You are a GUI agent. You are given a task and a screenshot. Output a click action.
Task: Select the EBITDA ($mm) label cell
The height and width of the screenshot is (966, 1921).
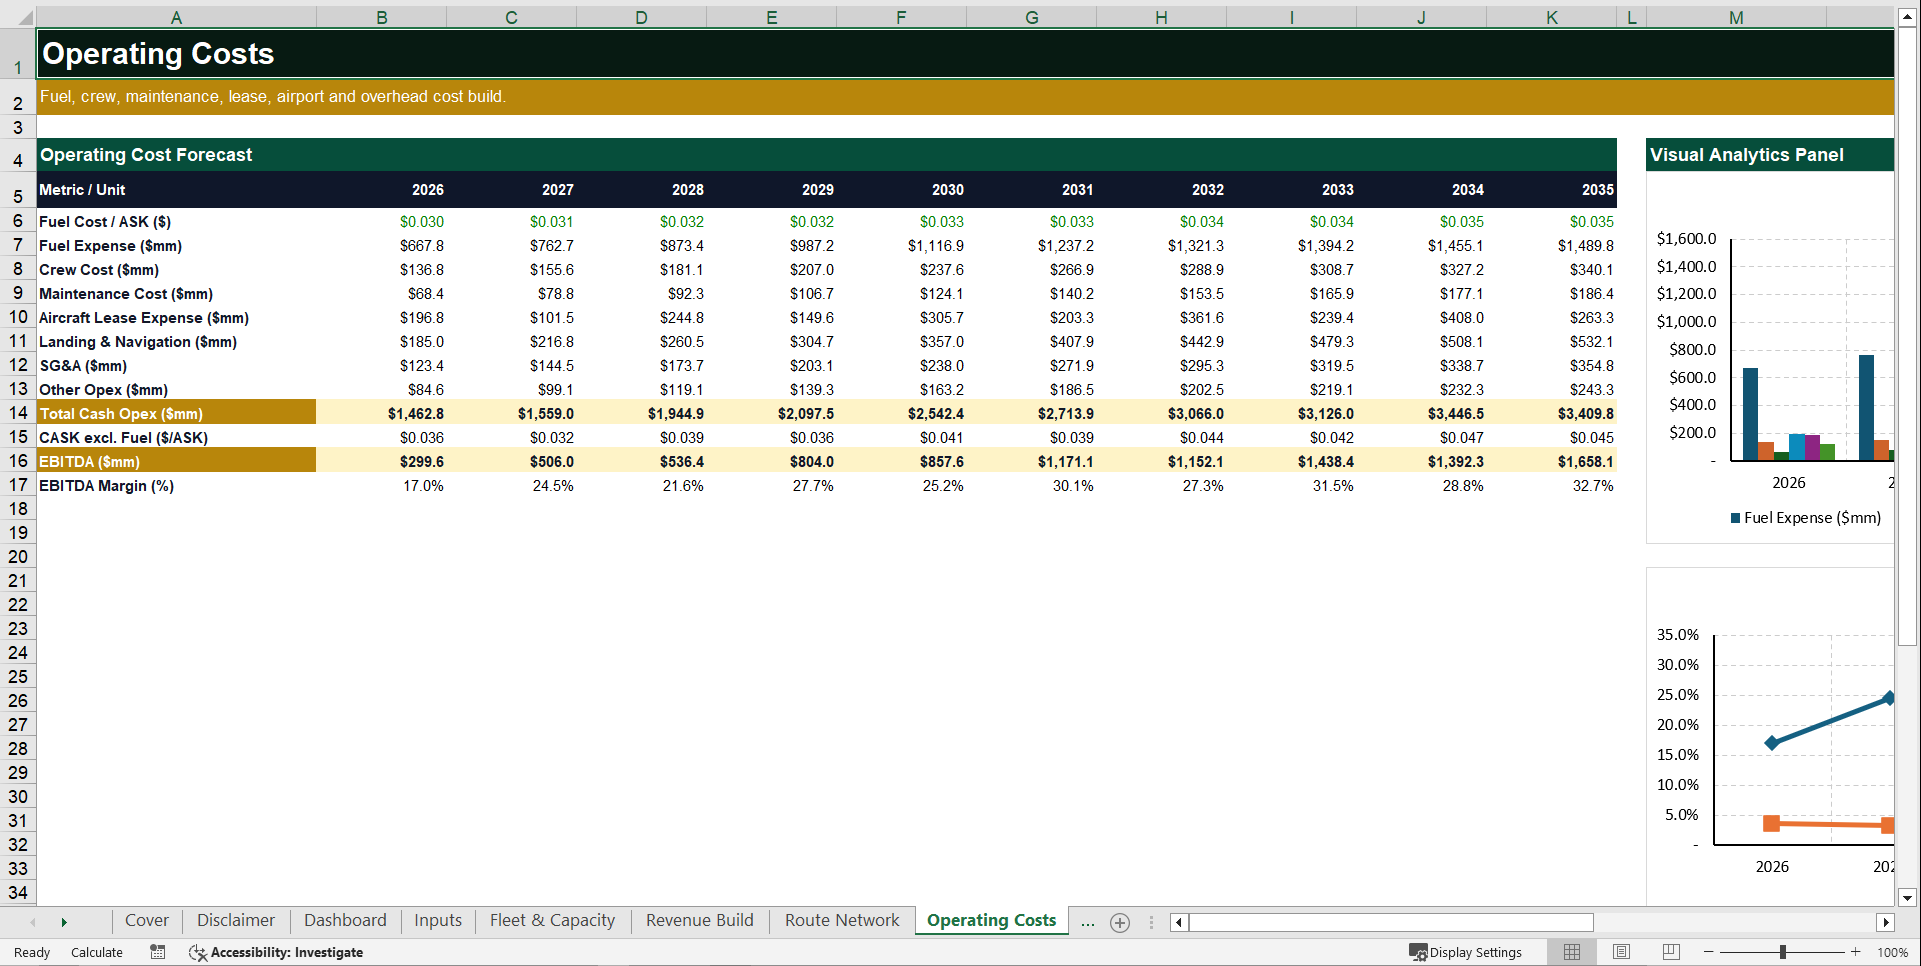tap(176, 461)
